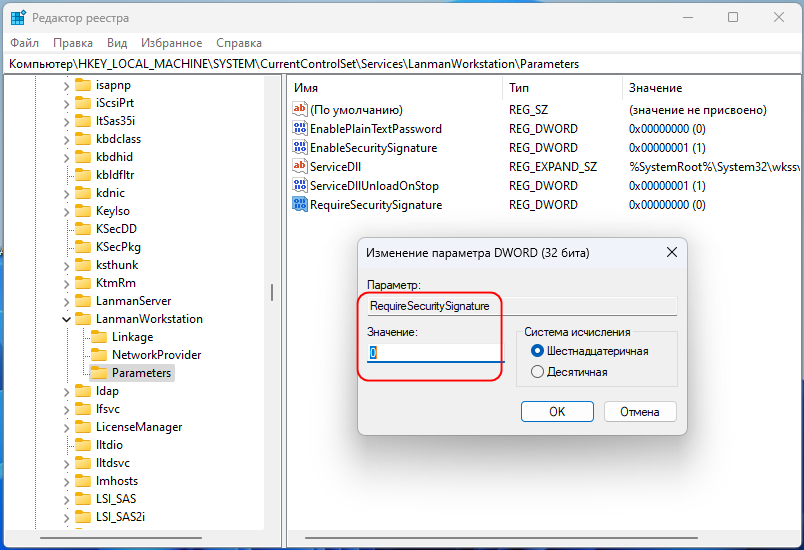804x550 pixels.
Task: Select the lltdio tree item
Action: [109, 445]
